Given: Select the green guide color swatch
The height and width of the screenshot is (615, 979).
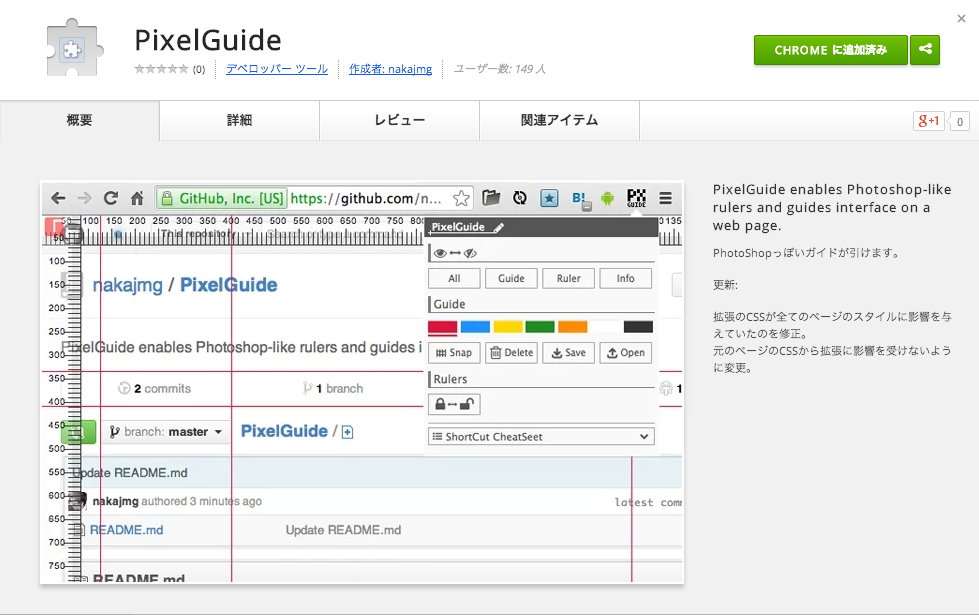Looking at the screenshot, I should pyautogui.click(x=540, y=327).
